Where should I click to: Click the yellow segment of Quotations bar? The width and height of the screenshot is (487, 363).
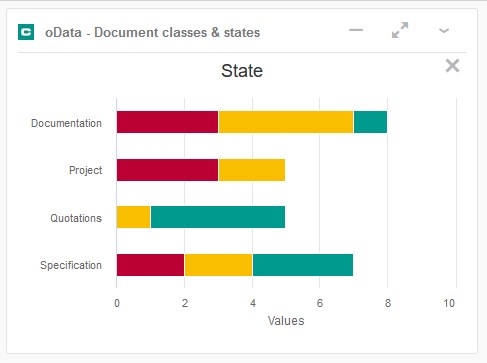pos(133,217)
